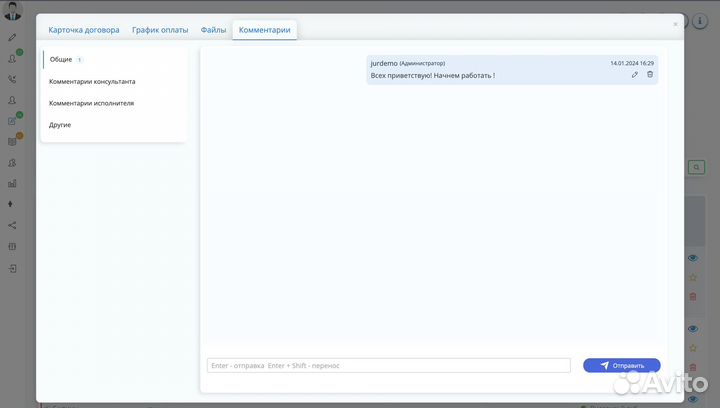Open sidebar bell icon with green badge
This screenshot has height=408, width=720.
(x=13, y=59)
